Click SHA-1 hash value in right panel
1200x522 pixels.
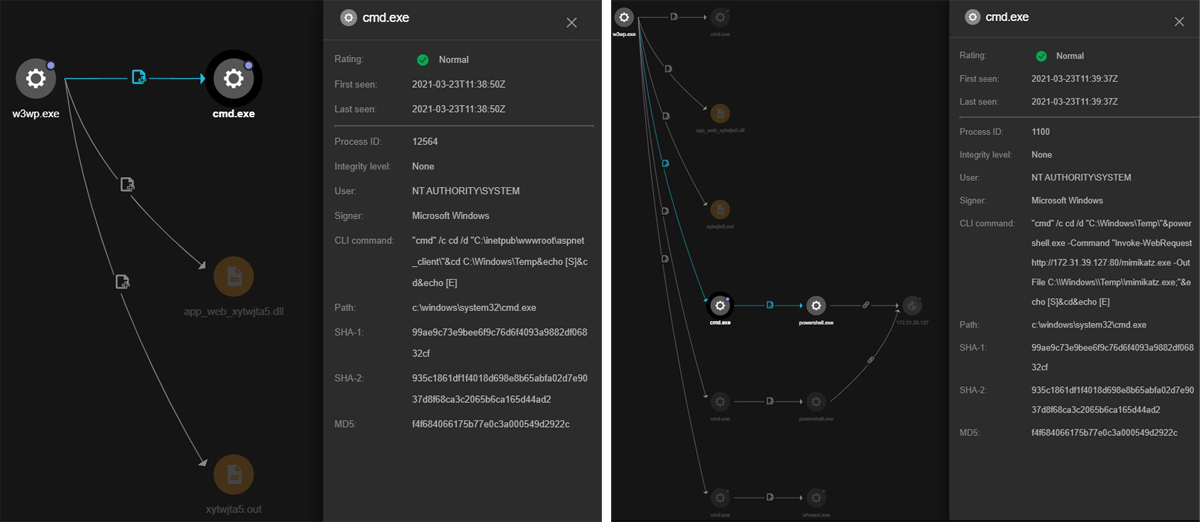coord(1112,357)
